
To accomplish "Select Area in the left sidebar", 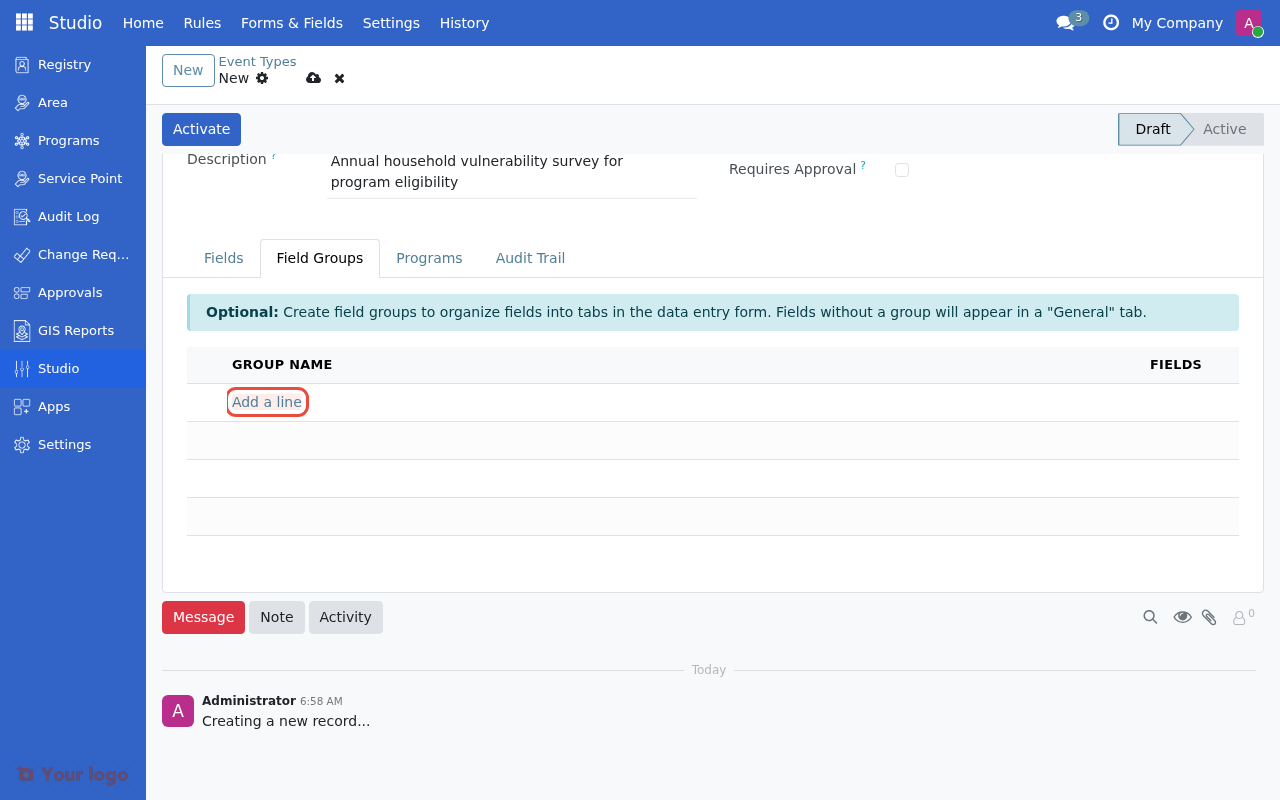I will point(52,102).
